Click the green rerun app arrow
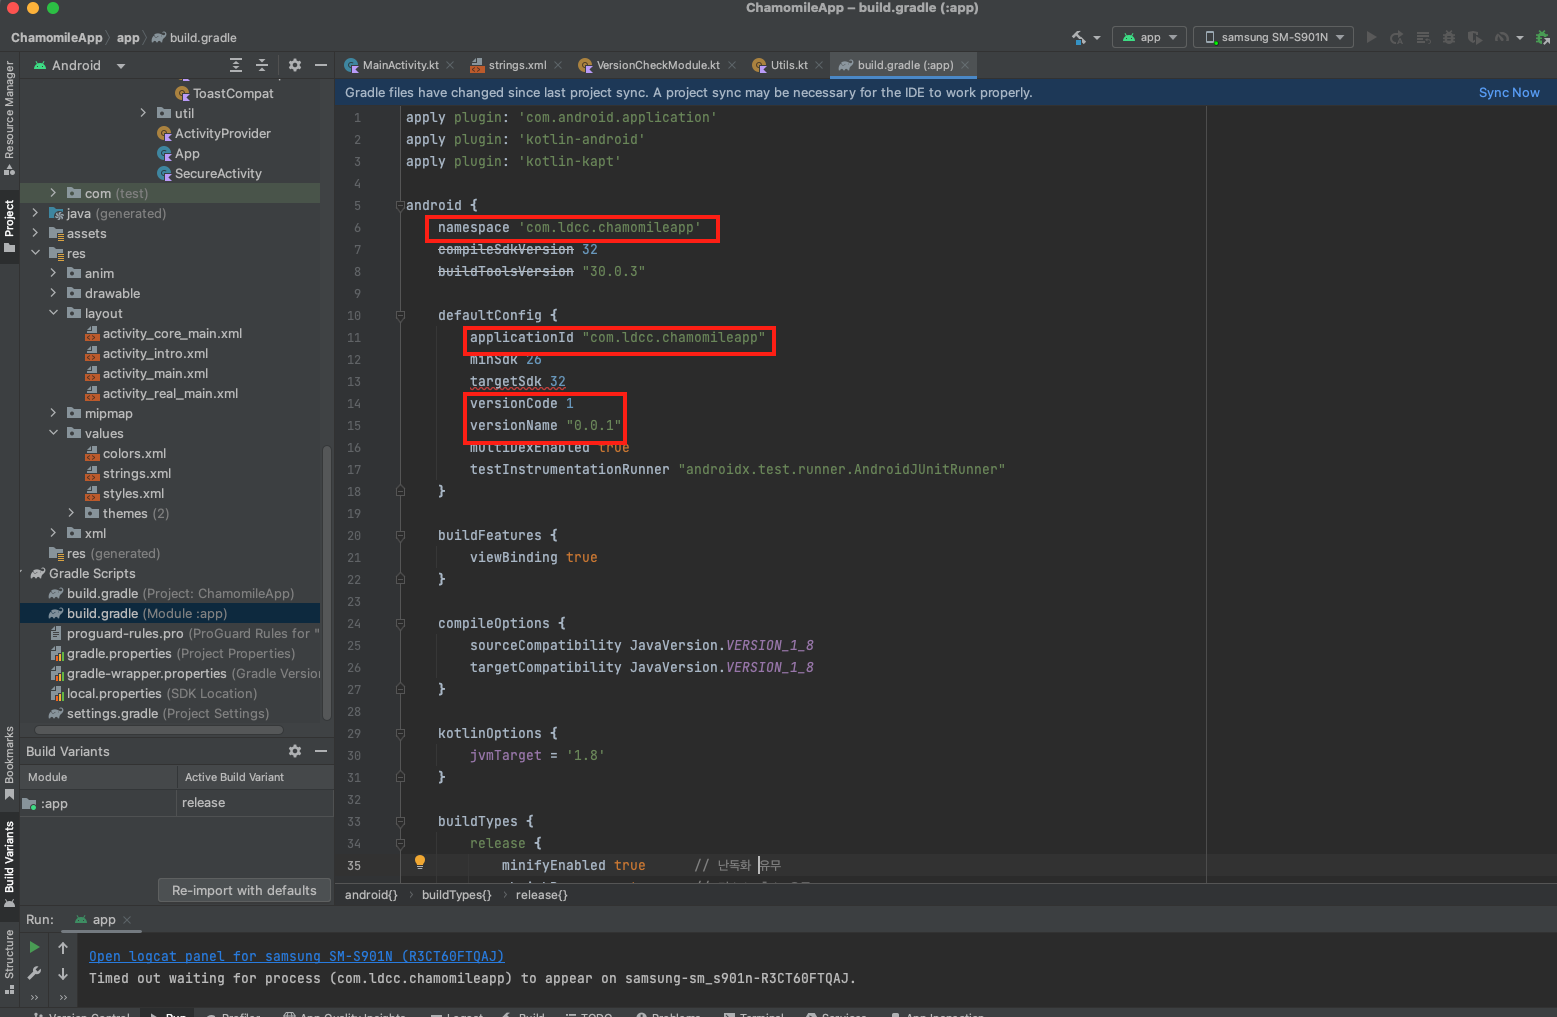Screen dimensions: 1557x1017 34,947
